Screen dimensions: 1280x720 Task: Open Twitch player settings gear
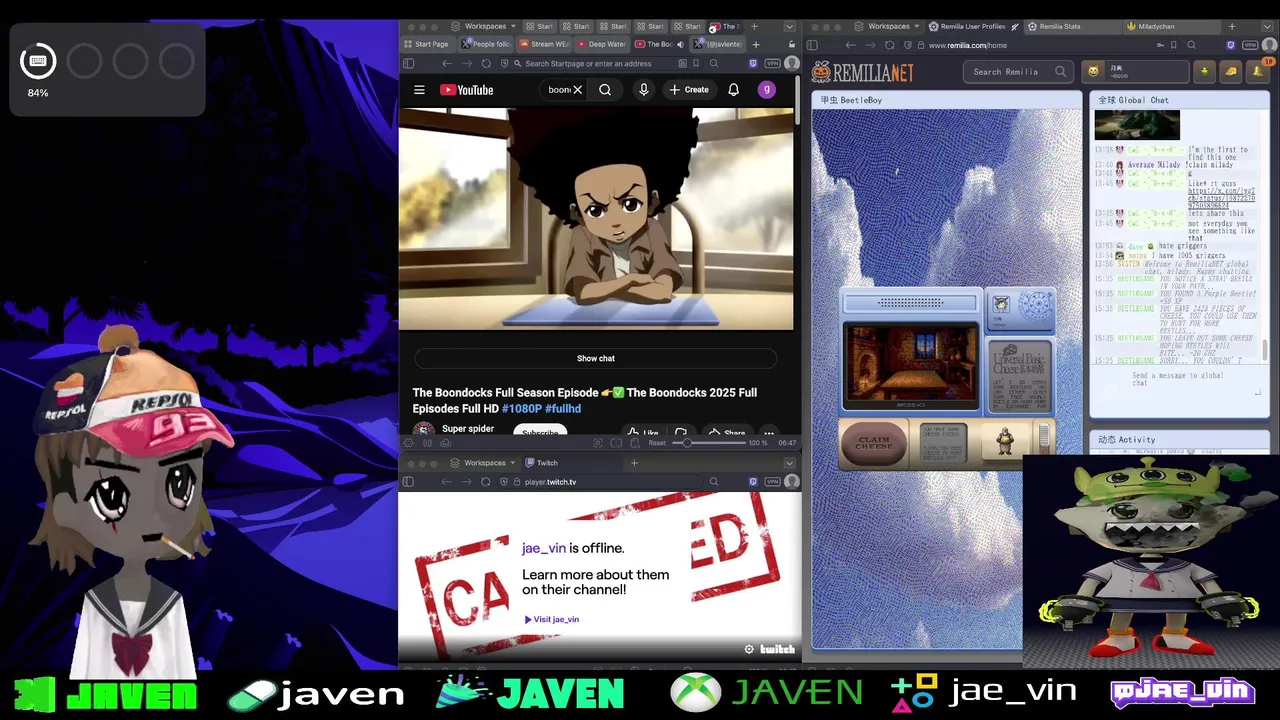click(x=749, y=649)
